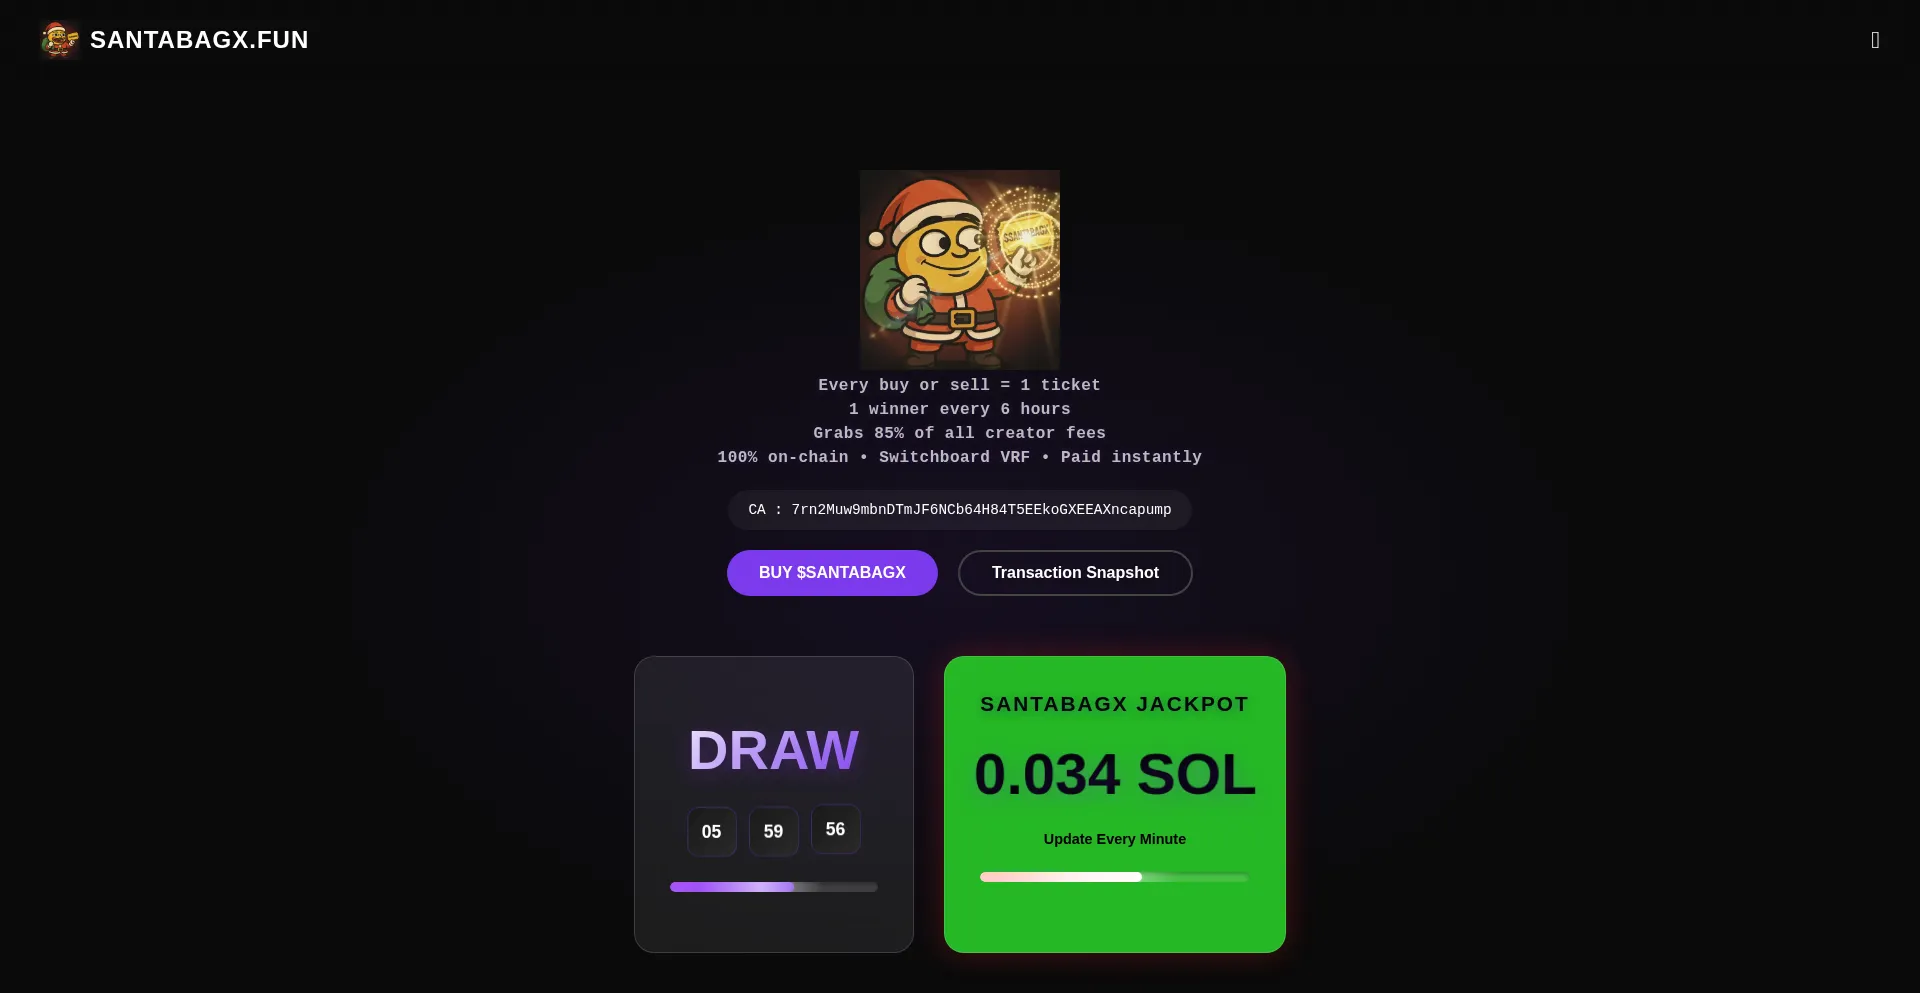This screenshot has height=993, width=1920.
Task: Click the 0.034 SOL jackpot amount
Action: pos(1115,775)
